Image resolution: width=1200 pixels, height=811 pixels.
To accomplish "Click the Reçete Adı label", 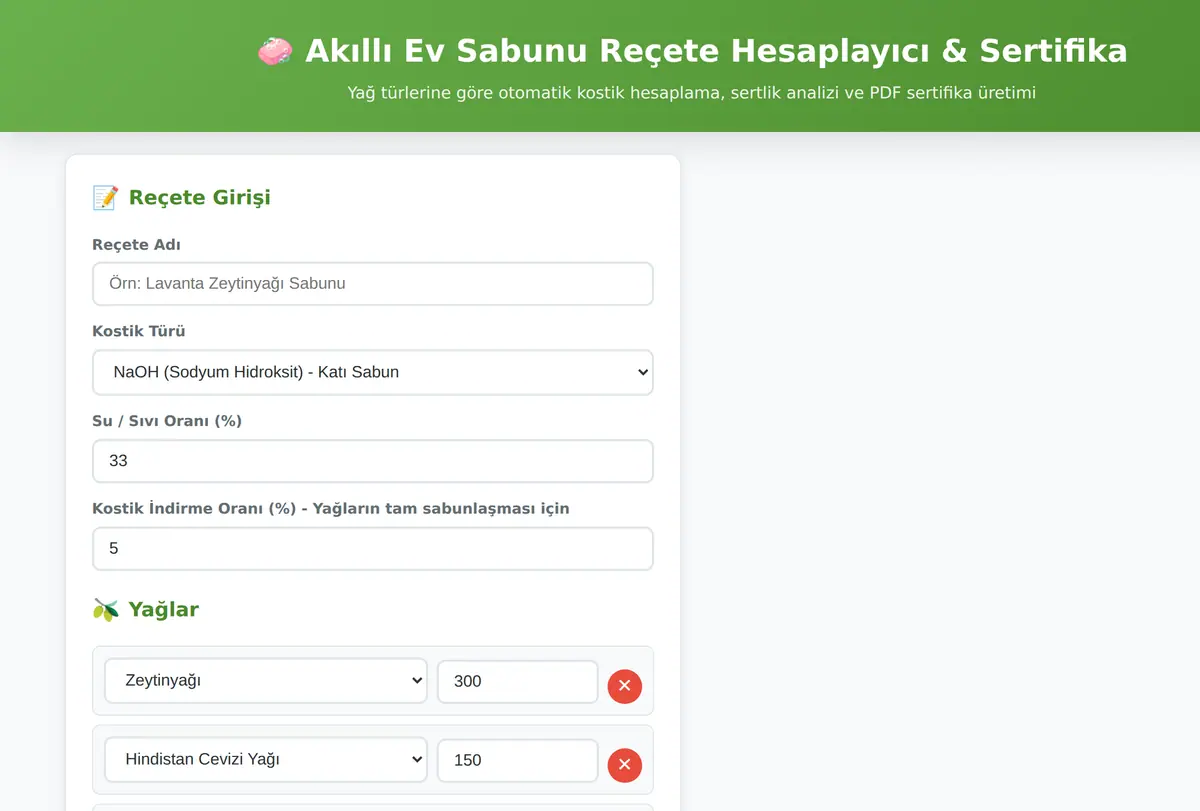I will 136,245.
